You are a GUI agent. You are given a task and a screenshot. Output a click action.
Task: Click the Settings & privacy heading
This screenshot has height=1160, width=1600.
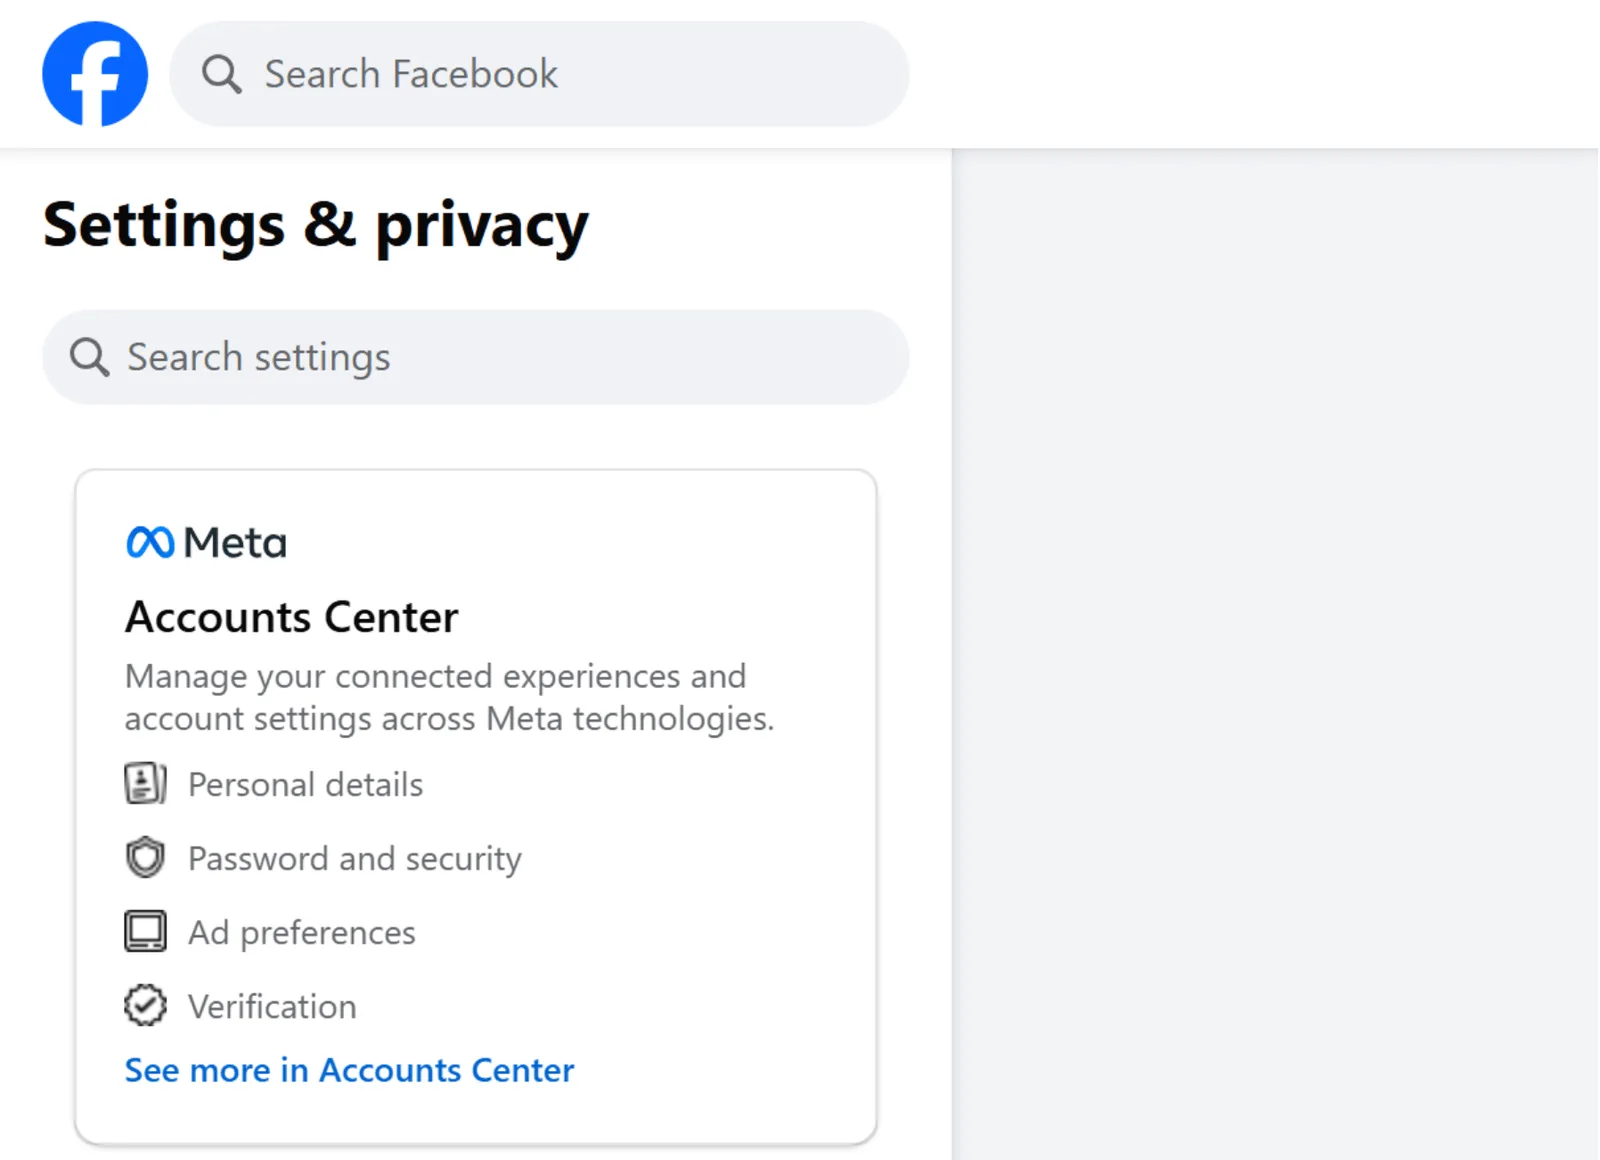click(x=315, y=225)
